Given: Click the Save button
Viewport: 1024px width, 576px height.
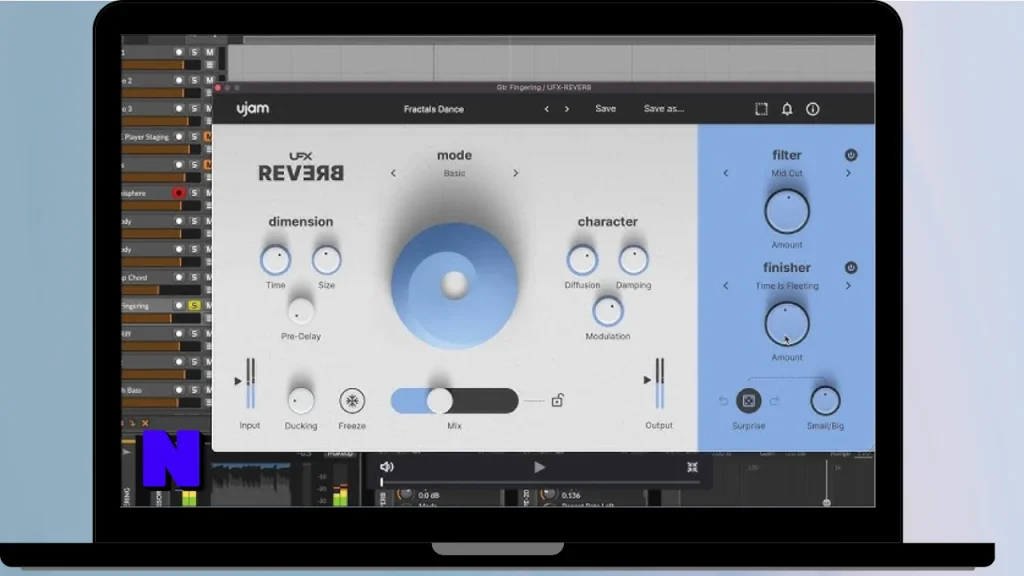Looking at the screenshot, I should point(605,108).
